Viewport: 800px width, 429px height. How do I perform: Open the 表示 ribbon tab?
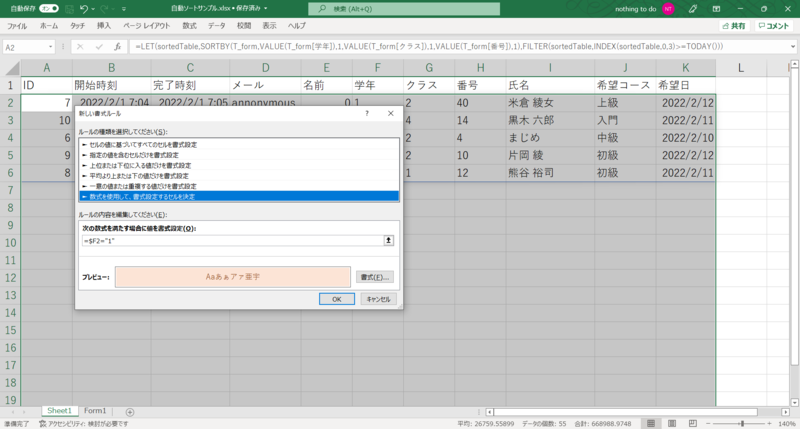click(269, 26)
